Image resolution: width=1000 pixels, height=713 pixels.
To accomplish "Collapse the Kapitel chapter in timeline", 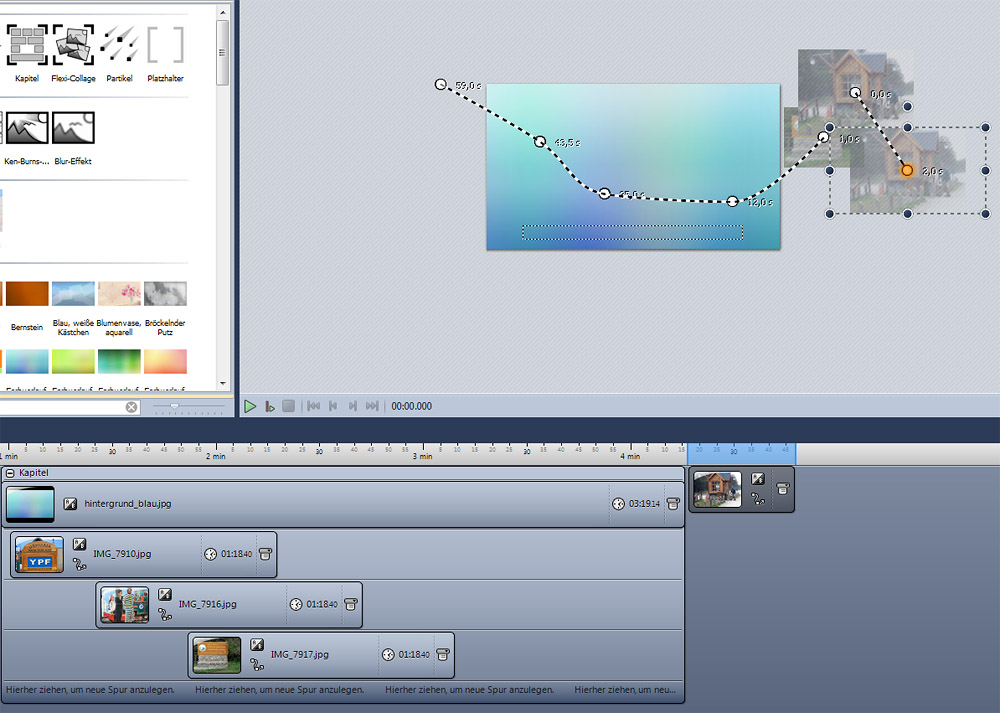I will (10, 473).
